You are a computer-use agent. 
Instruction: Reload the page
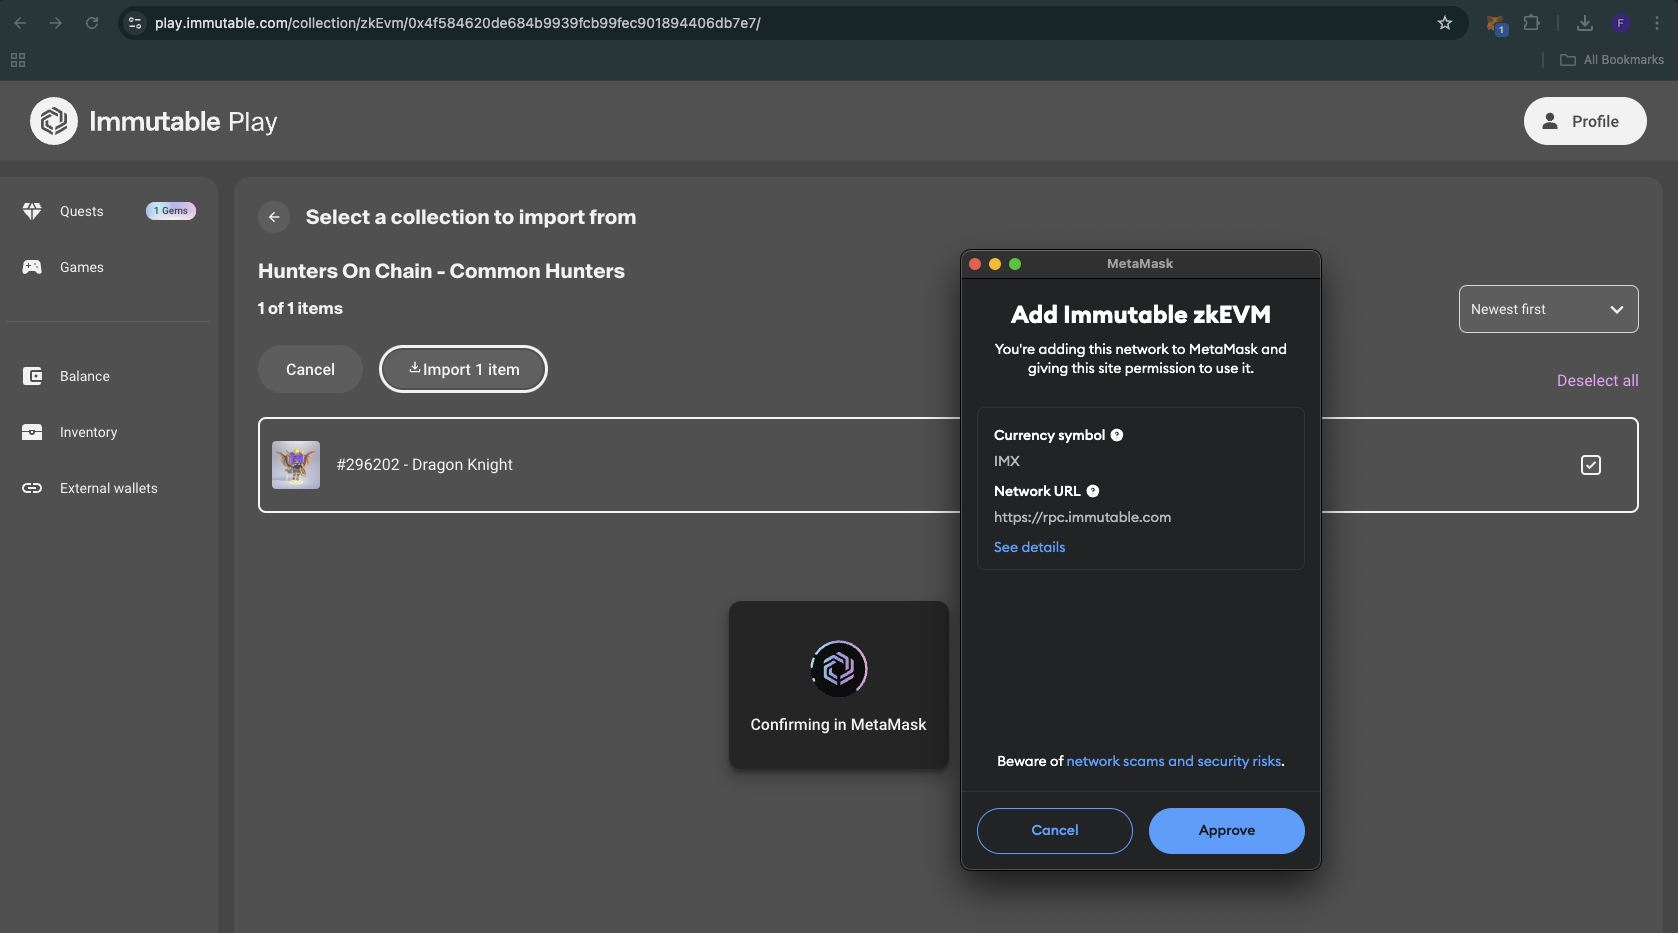pyautogui.click(x=92, y=23)
